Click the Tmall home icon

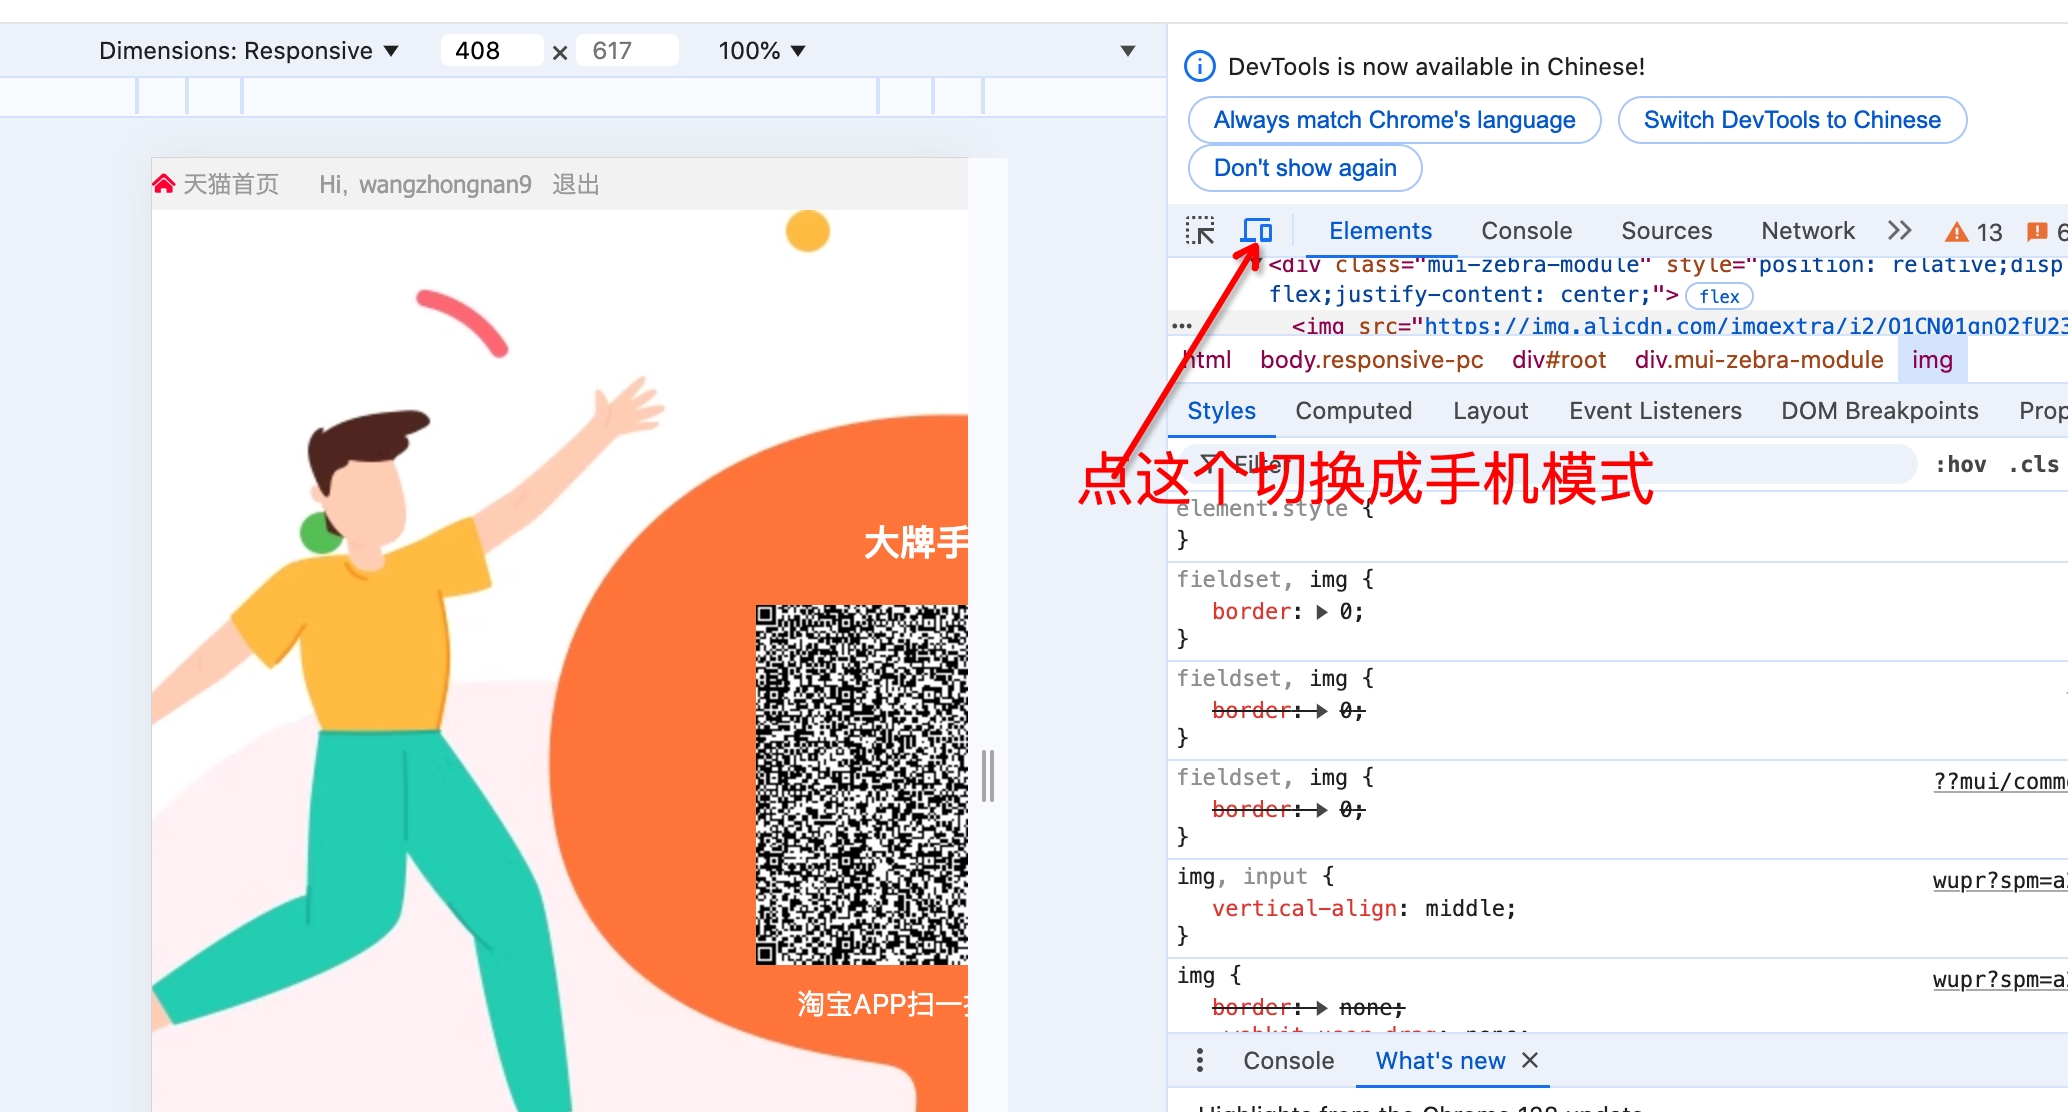[x=164, y=184]
